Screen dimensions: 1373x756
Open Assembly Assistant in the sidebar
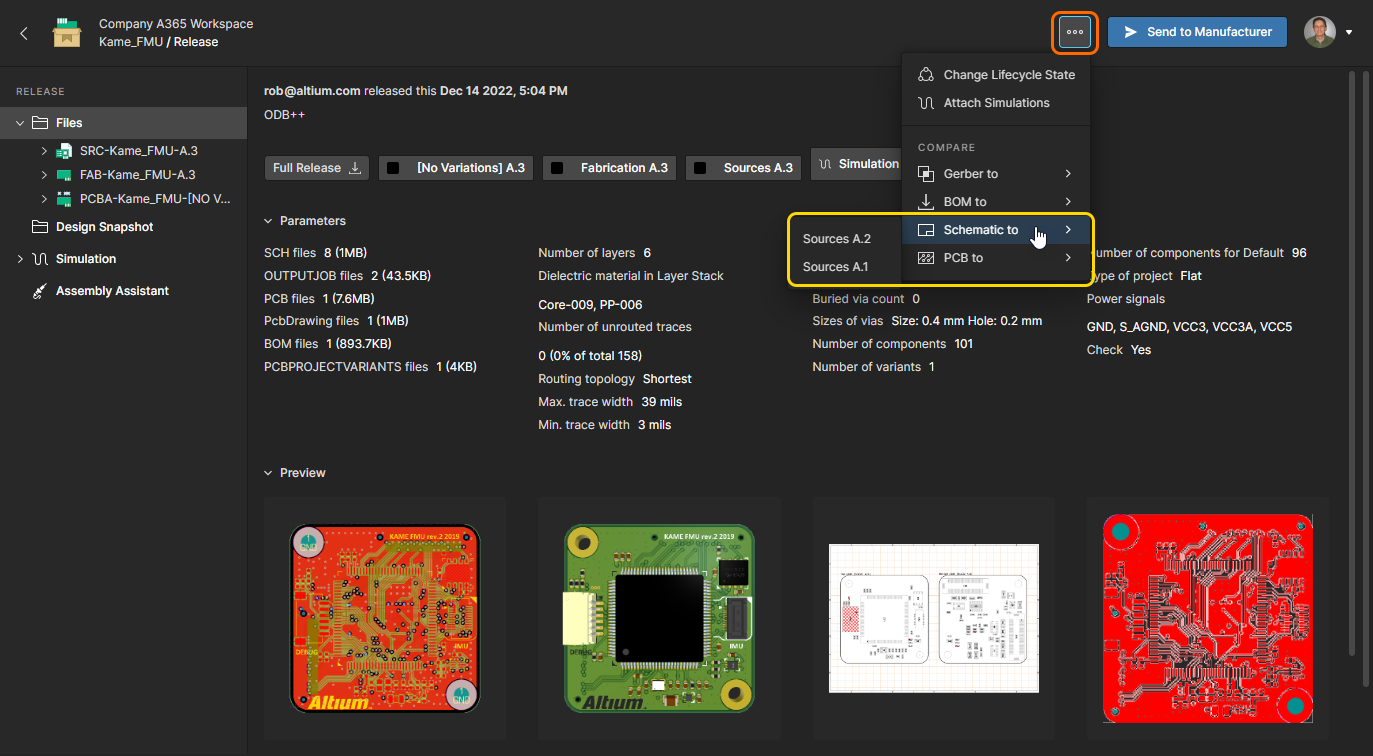pos(111,291)
